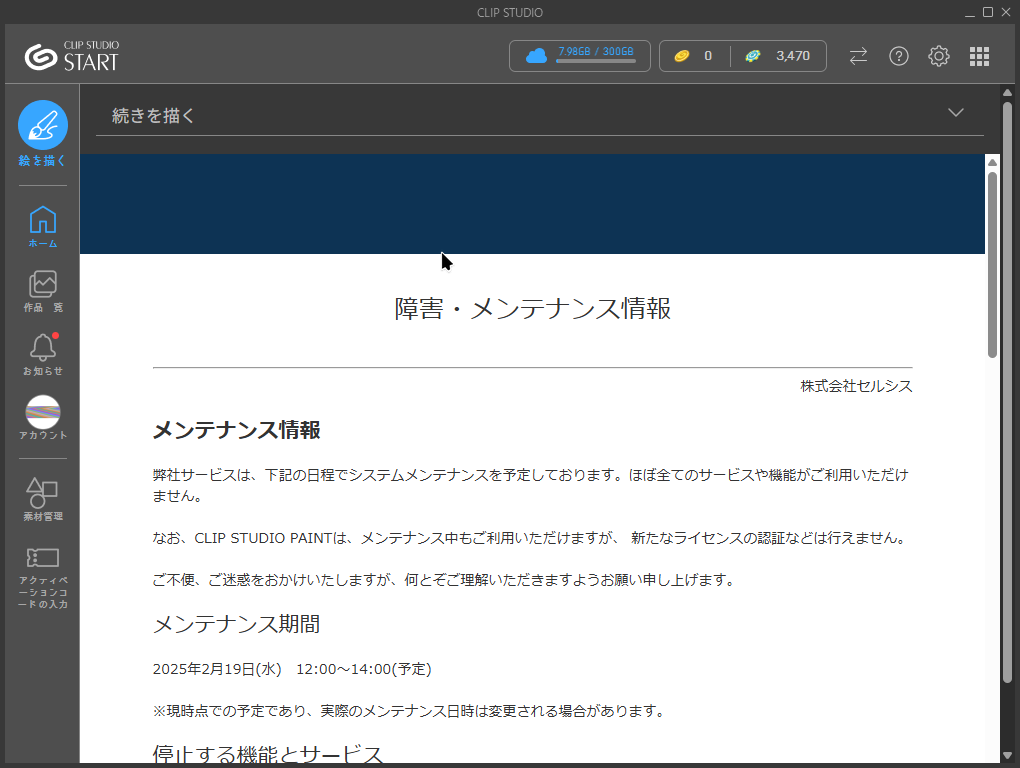This screenshot has width=1020, height=768.
Task: Open activation code entry ticket icon
Action: click(43, 557)
